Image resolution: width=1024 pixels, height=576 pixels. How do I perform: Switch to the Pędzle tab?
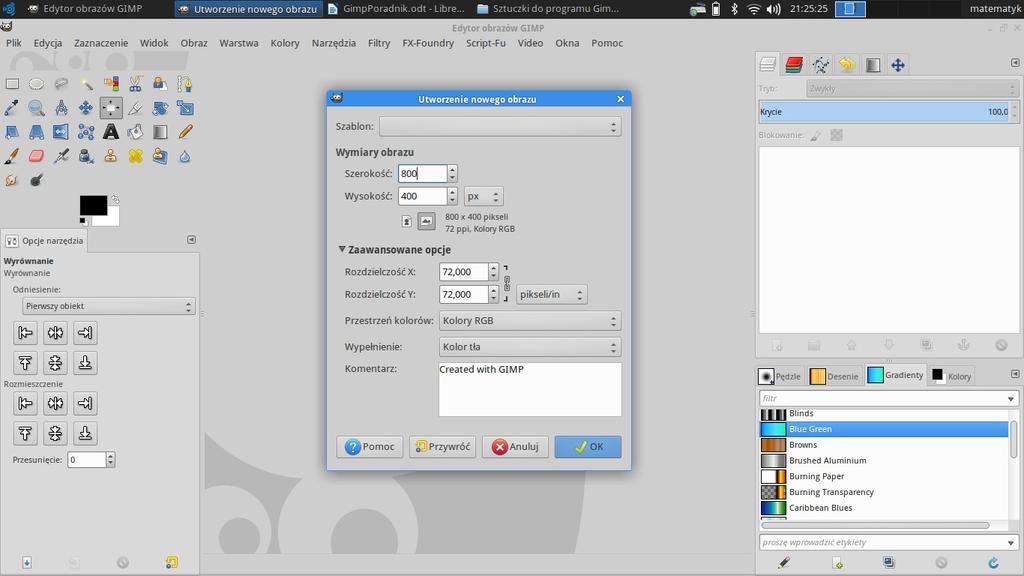click(780, 376)
